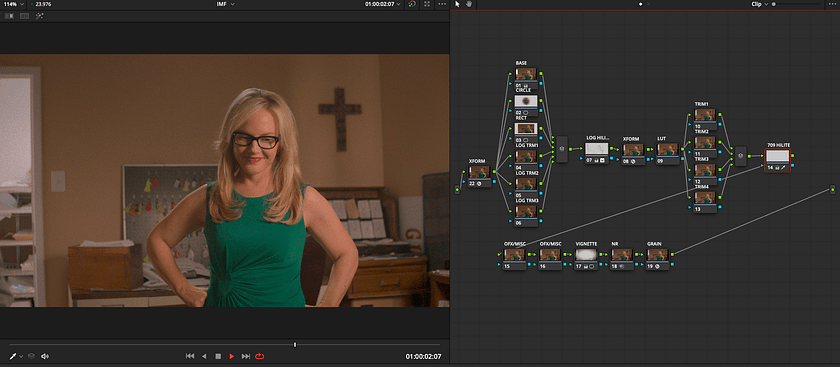Viewport: 840px width, 367px height.
Task: Expand eyedropper tool options chevron
Action: coord(21,357)
